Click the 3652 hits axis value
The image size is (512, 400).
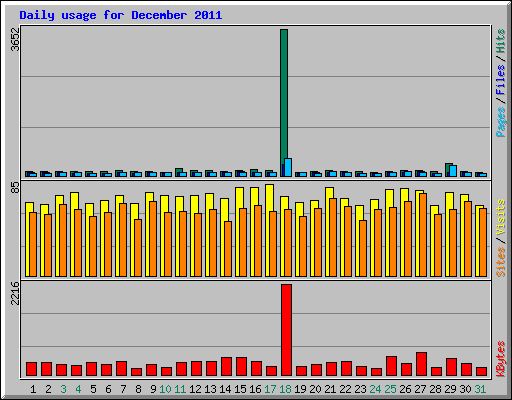coord(15,39)
